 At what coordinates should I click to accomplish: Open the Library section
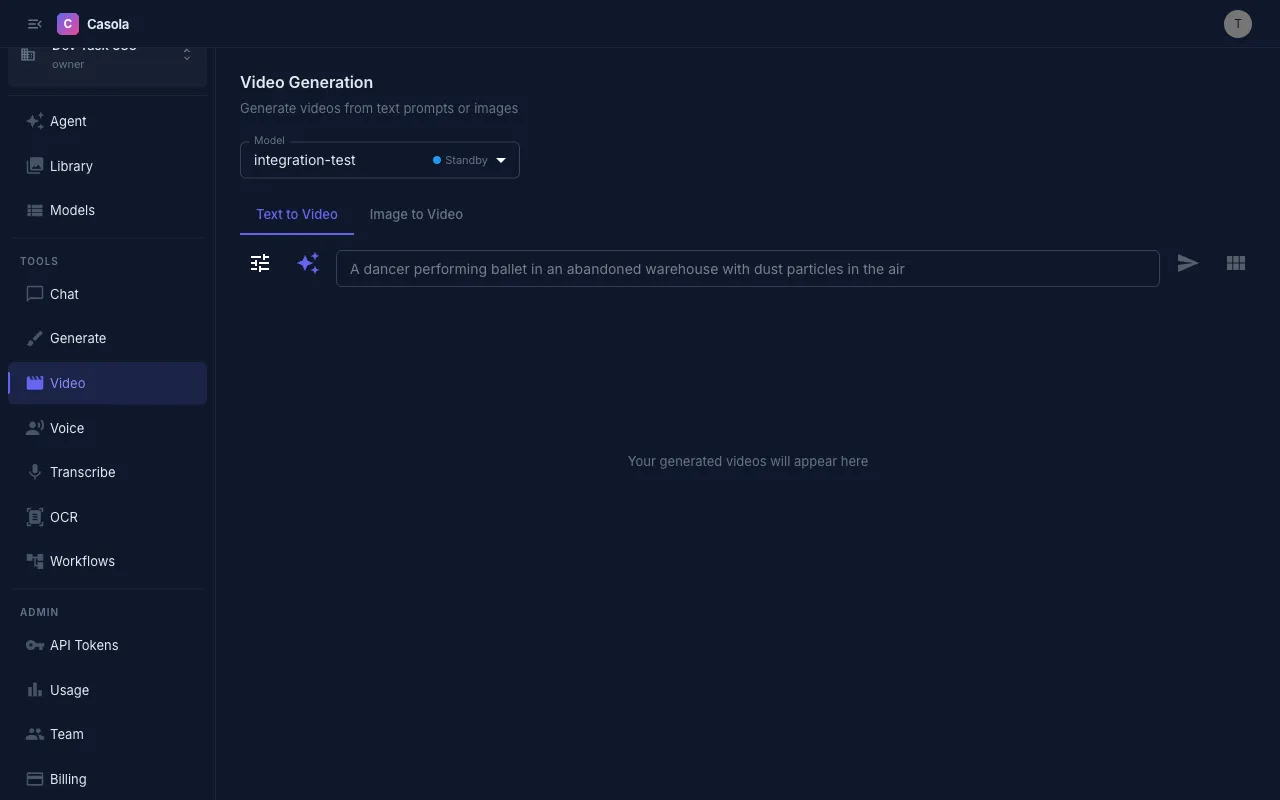pyautogui.click(x=69, y=166)
